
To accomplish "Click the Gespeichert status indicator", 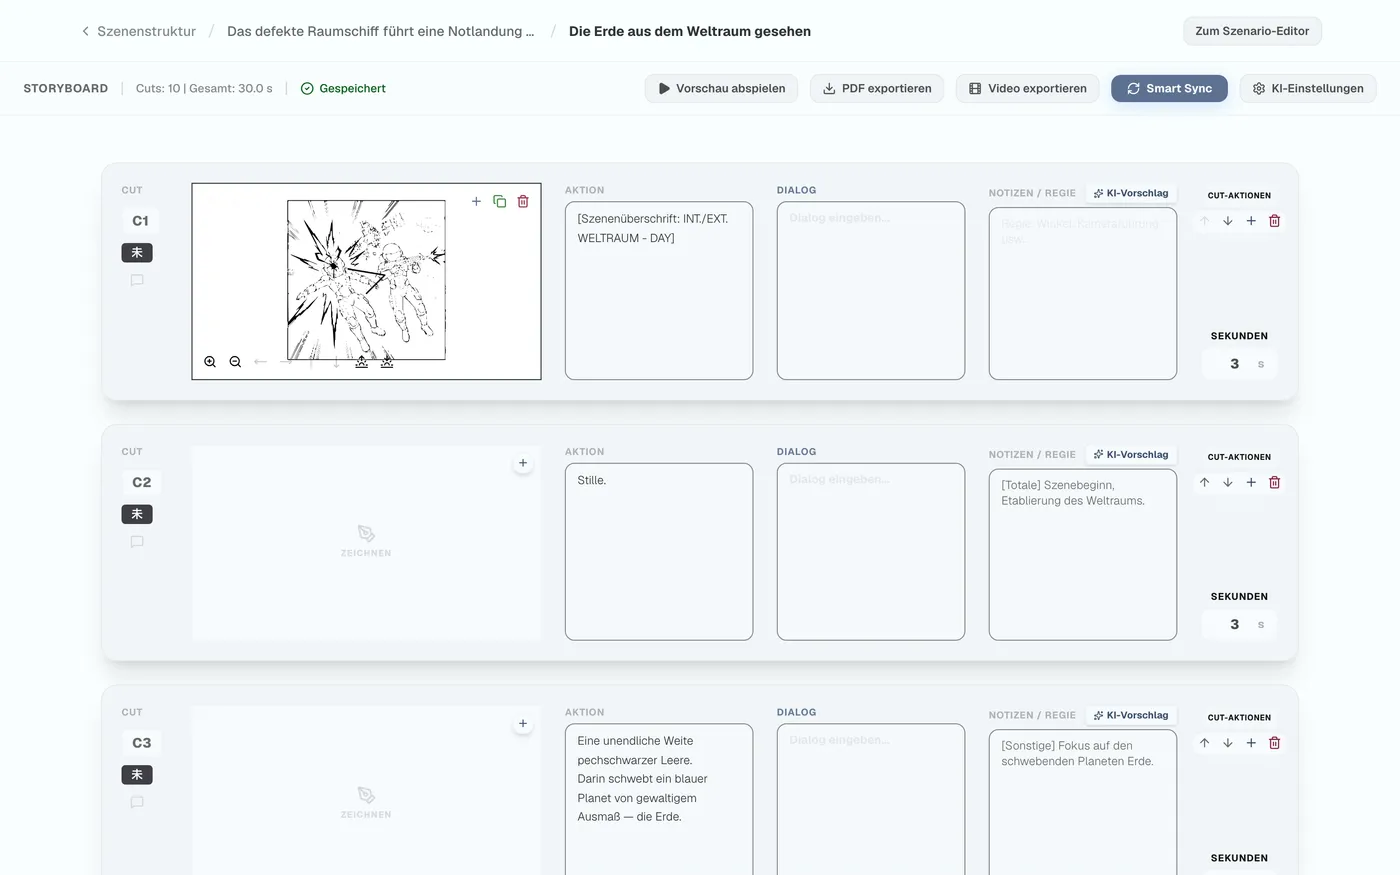I will click(343, 88).
